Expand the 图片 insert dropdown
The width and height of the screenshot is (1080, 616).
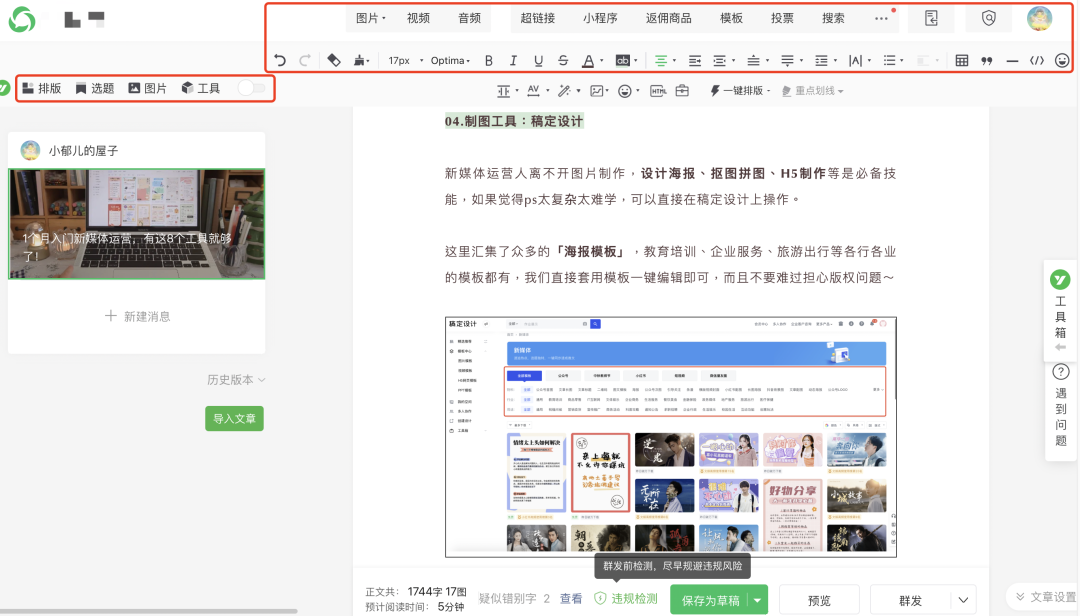(371, 19)
